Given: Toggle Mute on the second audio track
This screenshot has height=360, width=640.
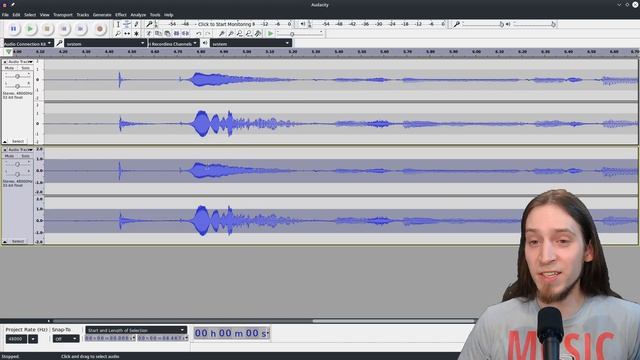Looking at the screenshot, I should 9,156.
